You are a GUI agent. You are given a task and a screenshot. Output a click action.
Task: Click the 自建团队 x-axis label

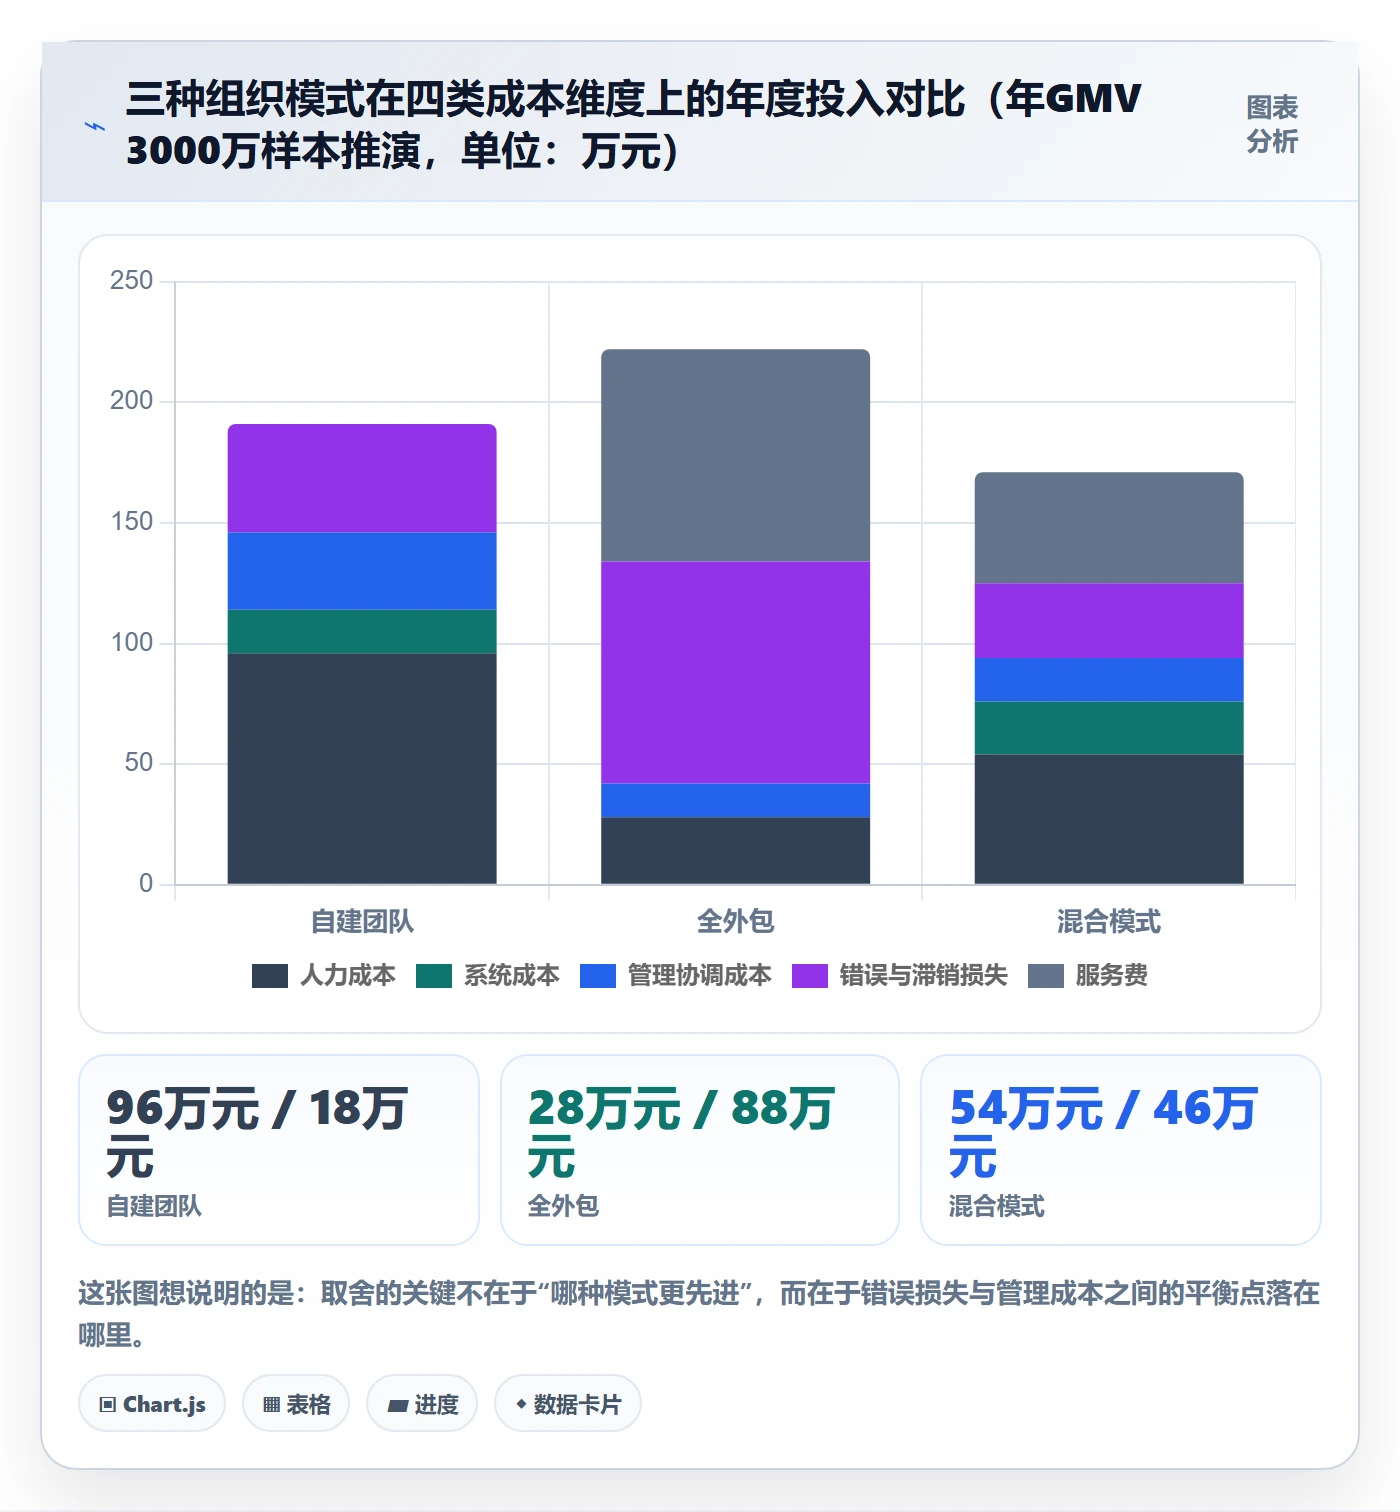point(362,921)
